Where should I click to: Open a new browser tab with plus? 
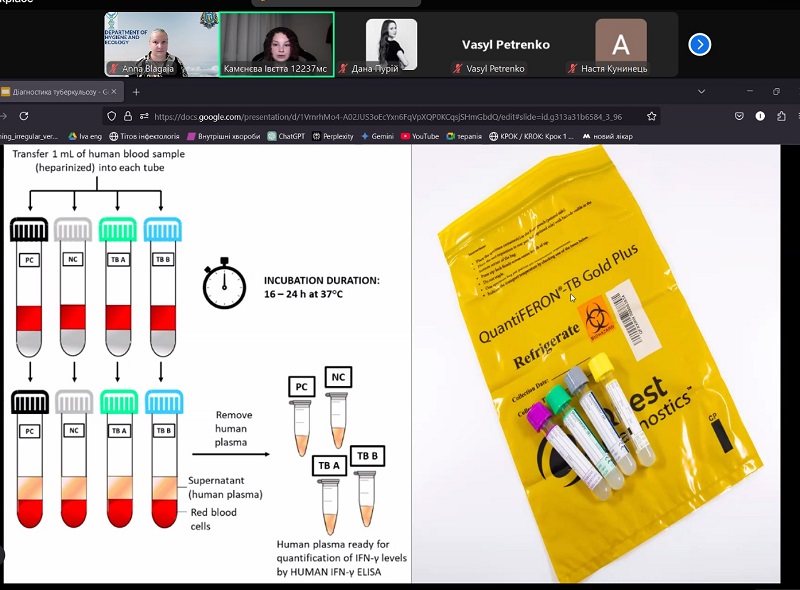(136, 92)
